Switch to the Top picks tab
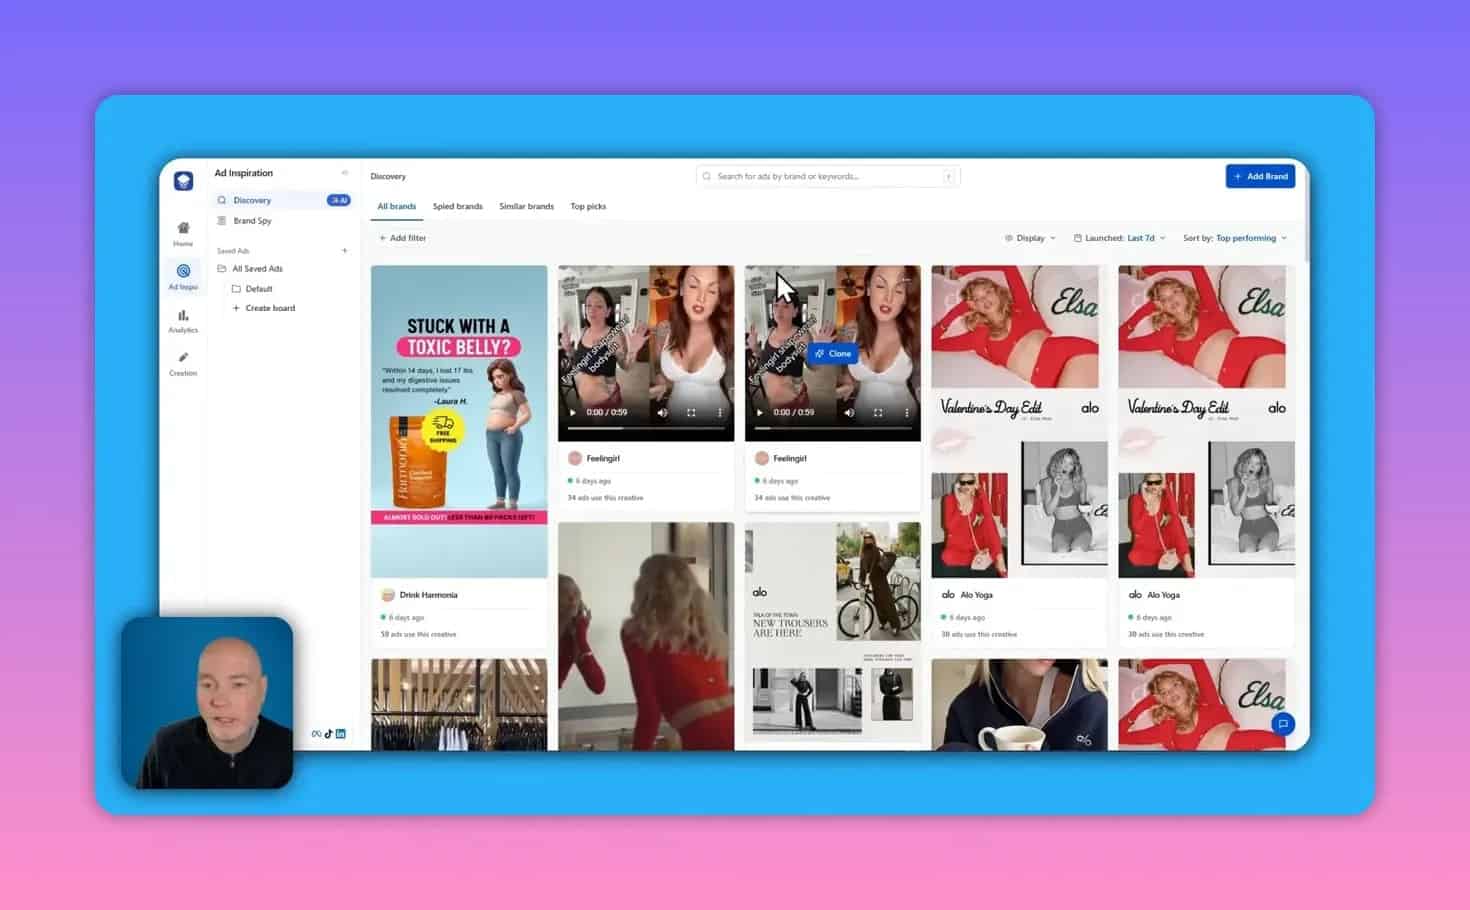This screenshot has width=1470, height=910. pyautogui.click(x=588, y=206)
